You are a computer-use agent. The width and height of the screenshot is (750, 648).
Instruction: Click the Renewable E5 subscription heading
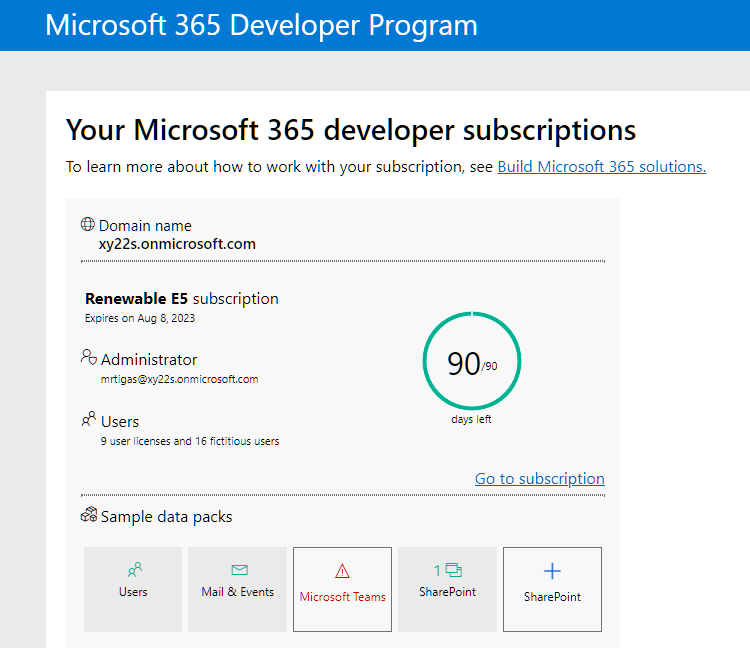(182, 298)
